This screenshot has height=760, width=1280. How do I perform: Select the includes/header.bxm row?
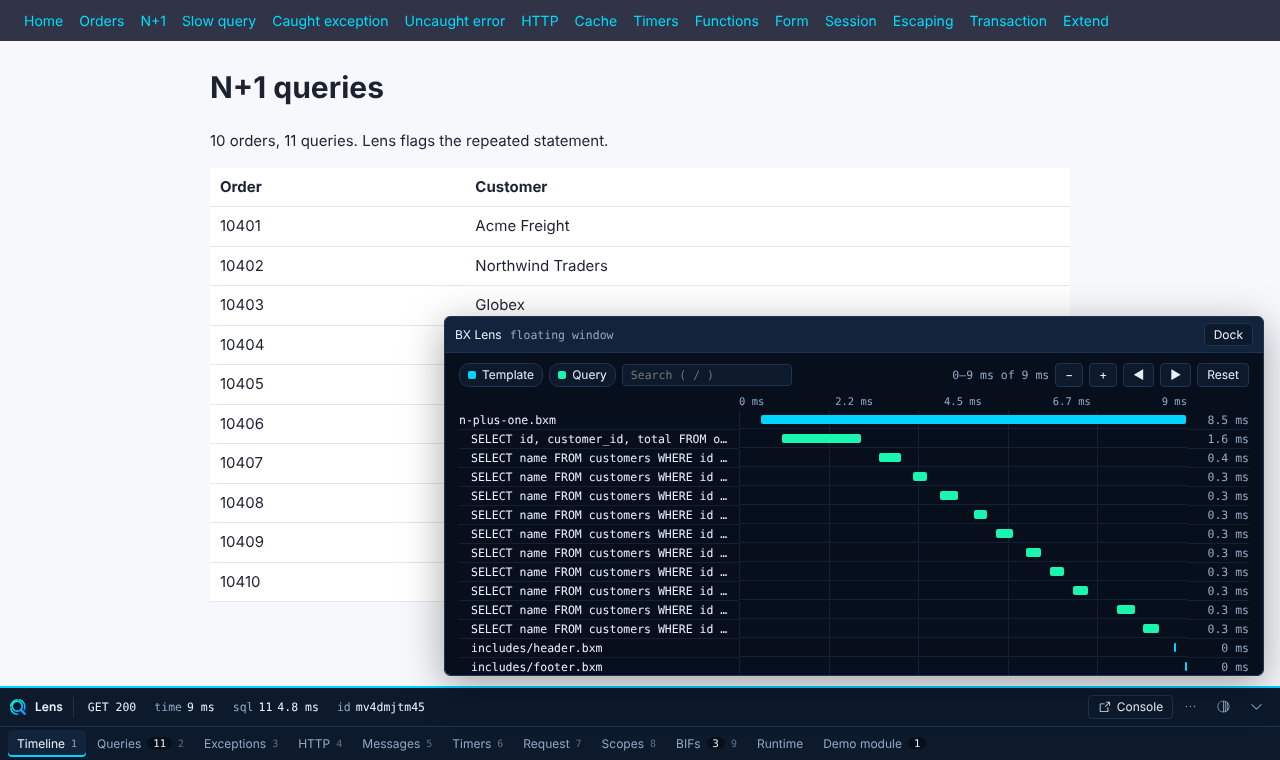[x=854, y=648]
